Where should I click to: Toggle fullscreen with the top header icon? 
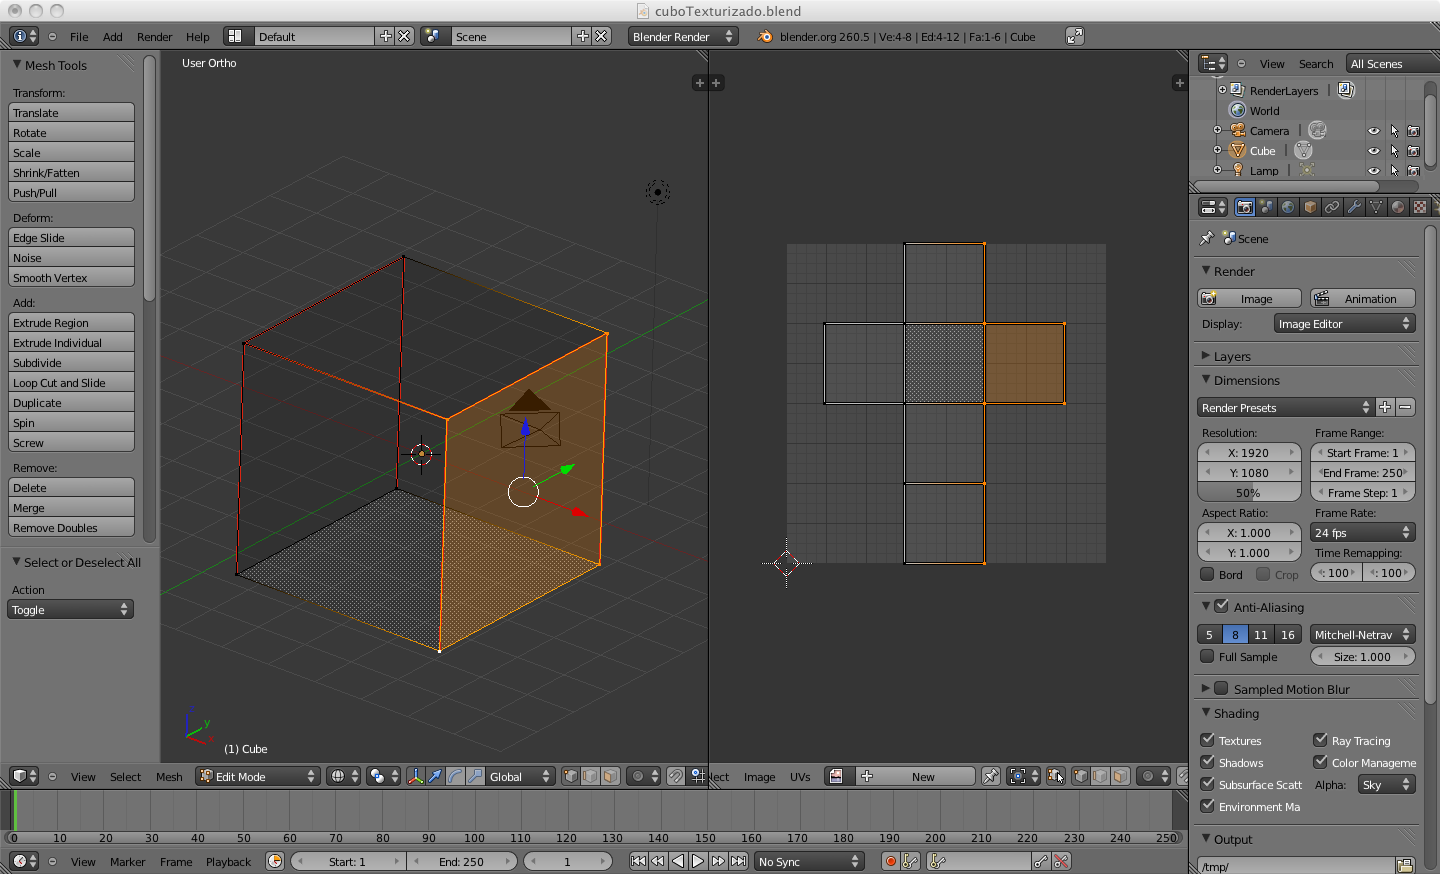(1075, 36)
